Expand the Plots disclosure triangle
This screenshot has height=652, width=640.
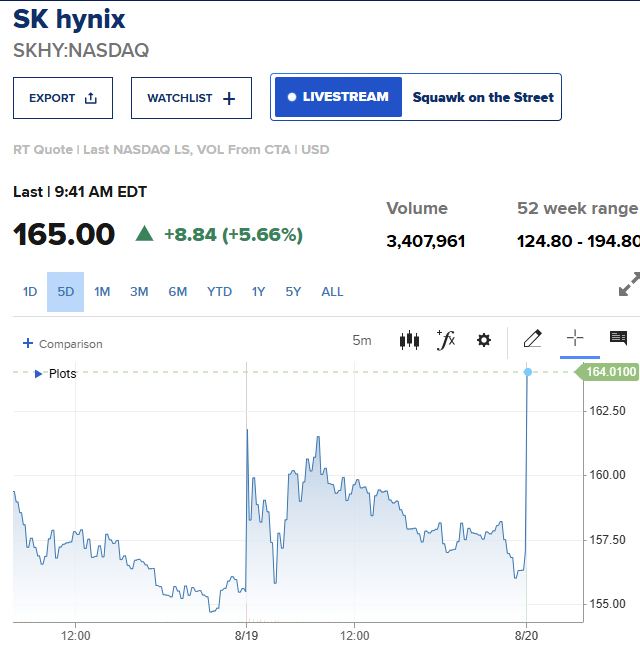click(x=38, y=374)
